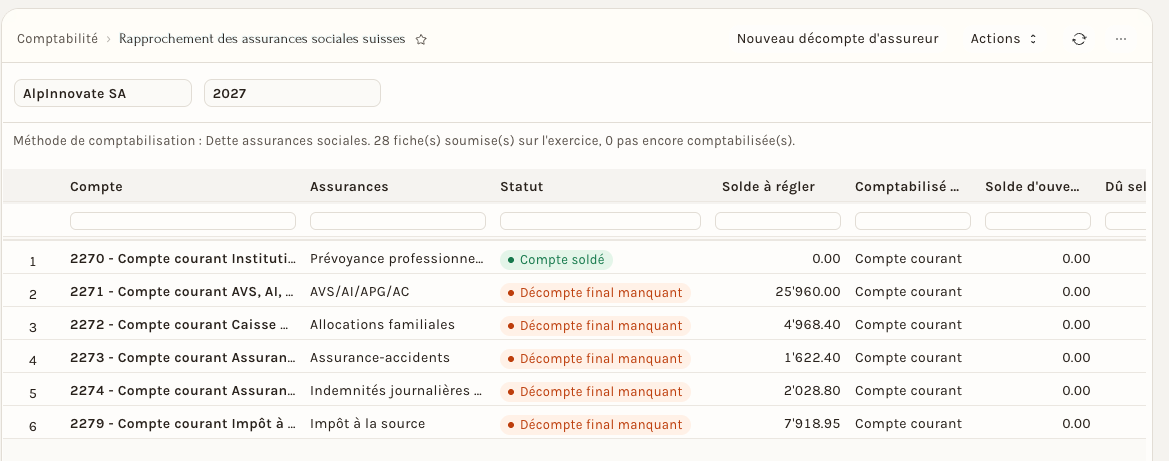Filter the Comptabilisé column

point(913,221)
